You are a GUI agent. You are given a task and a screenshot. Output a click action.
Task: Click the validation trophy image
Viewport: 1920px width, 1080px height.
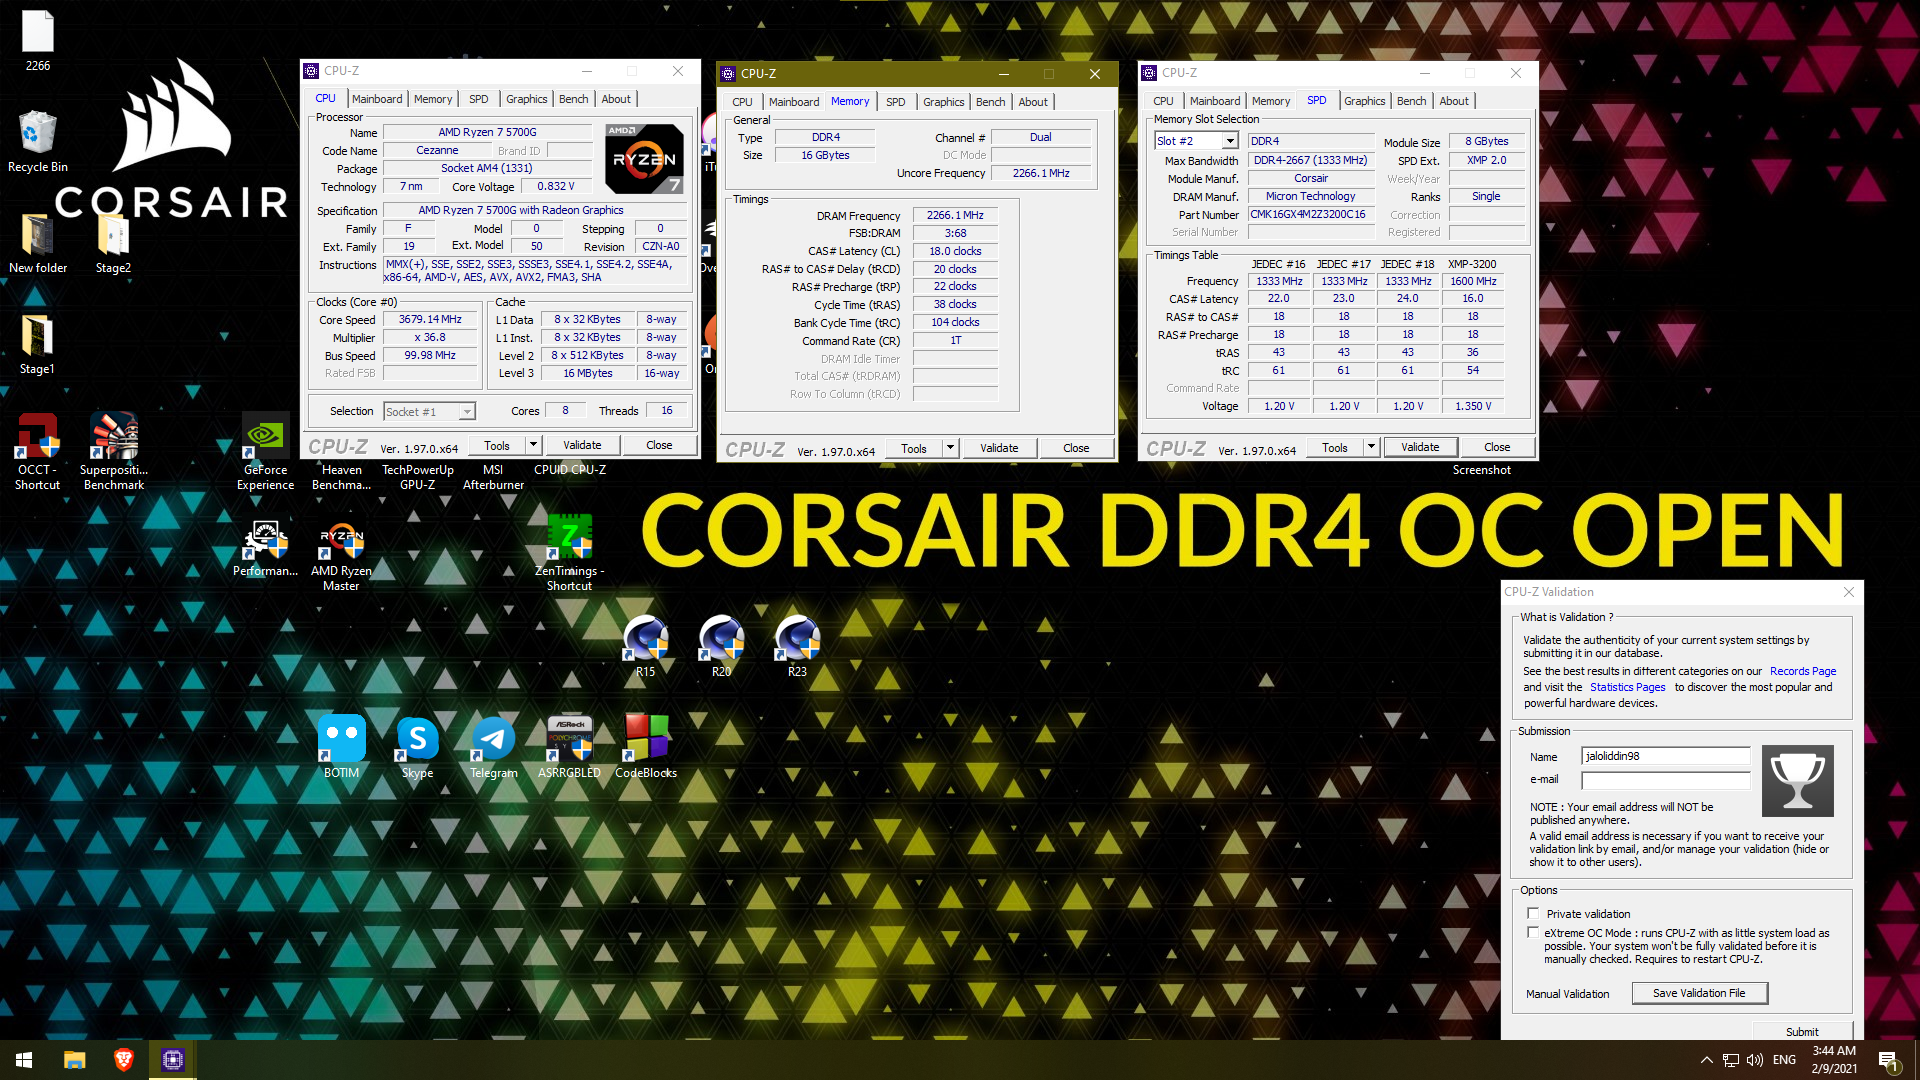tap(1797, 781)
